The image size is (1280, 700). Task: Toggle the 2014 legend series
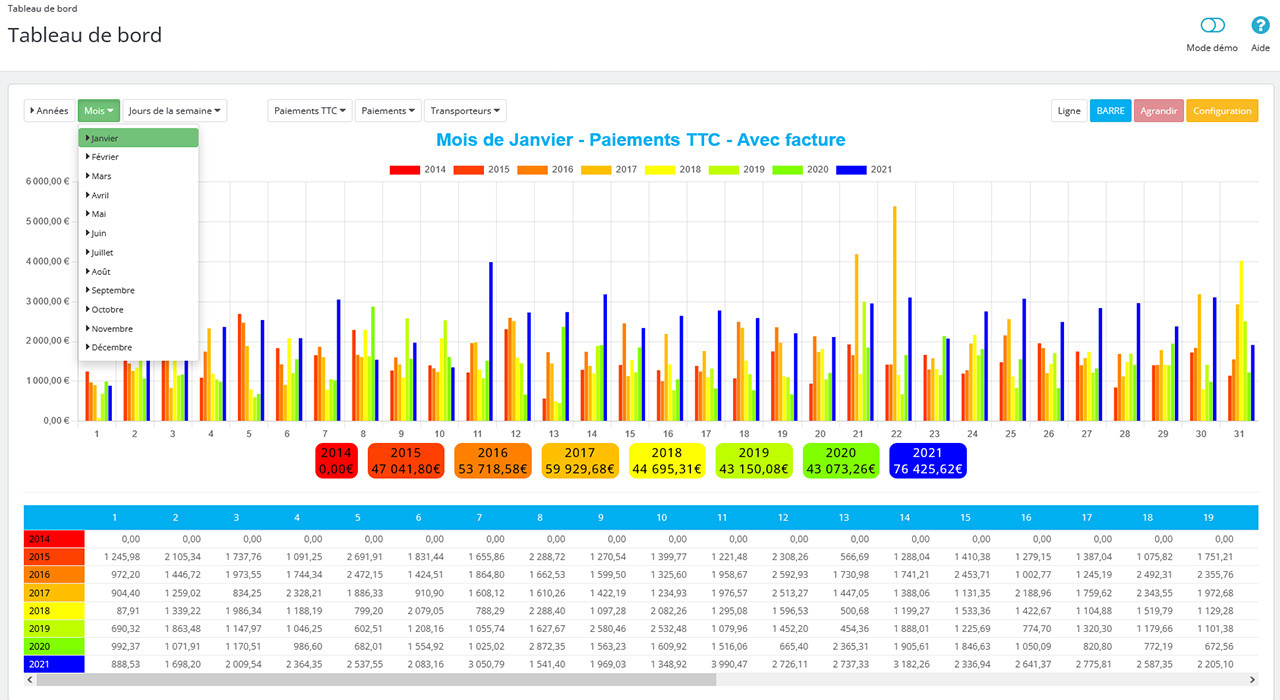[x=418, y=170]
